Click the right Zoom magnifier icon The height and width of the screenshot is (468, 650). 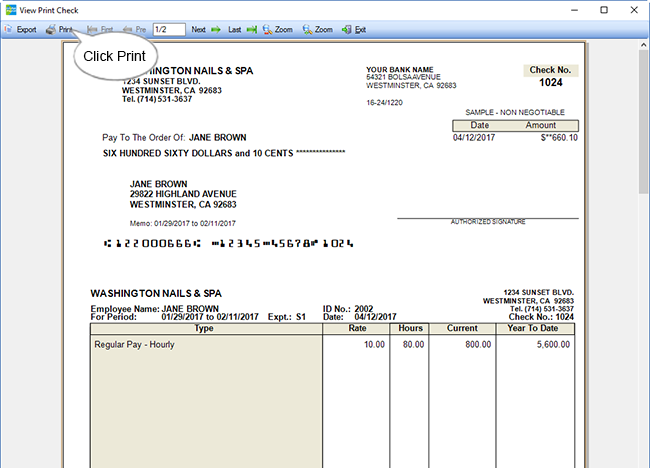pos(307,30)
